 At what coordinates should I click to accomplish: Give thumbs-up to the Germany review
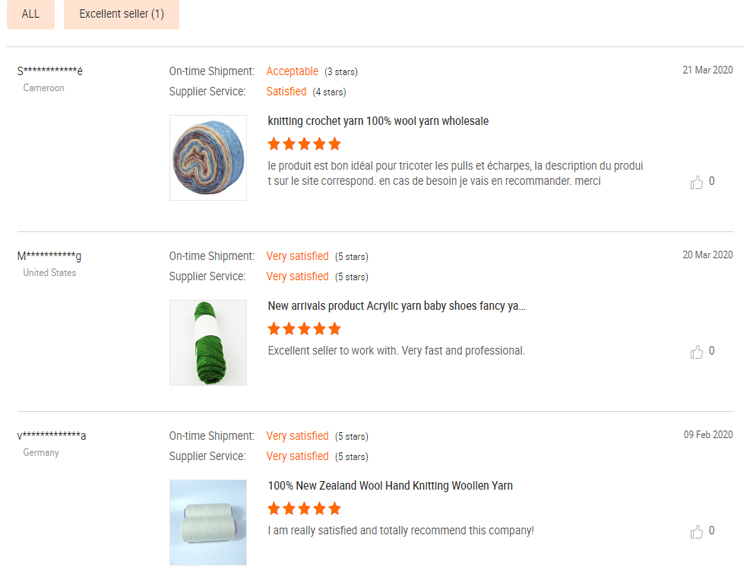696,531
